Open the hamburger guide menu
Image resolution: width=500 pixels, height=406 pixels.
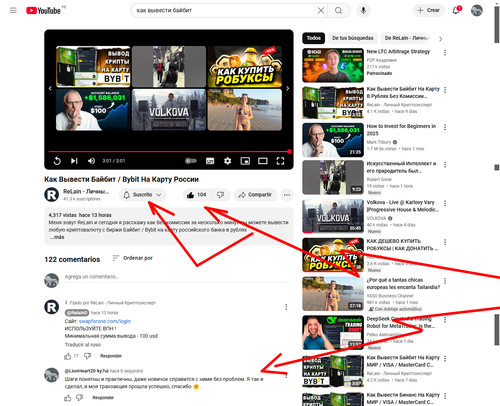[x=13, y=10]
